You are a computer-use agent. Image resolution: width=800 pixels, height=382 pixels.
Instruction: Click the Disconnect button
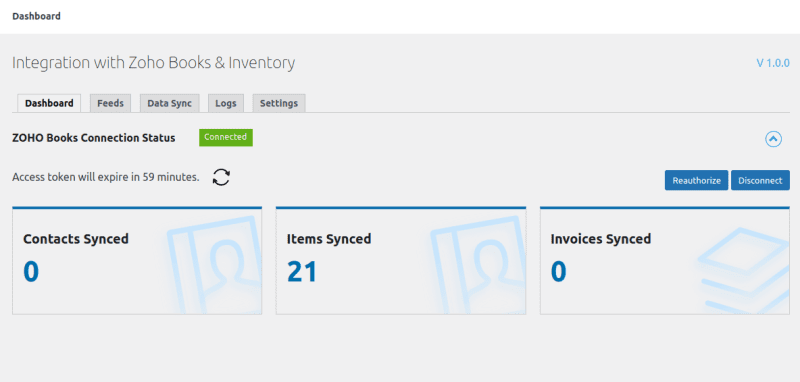pos(760,181)
